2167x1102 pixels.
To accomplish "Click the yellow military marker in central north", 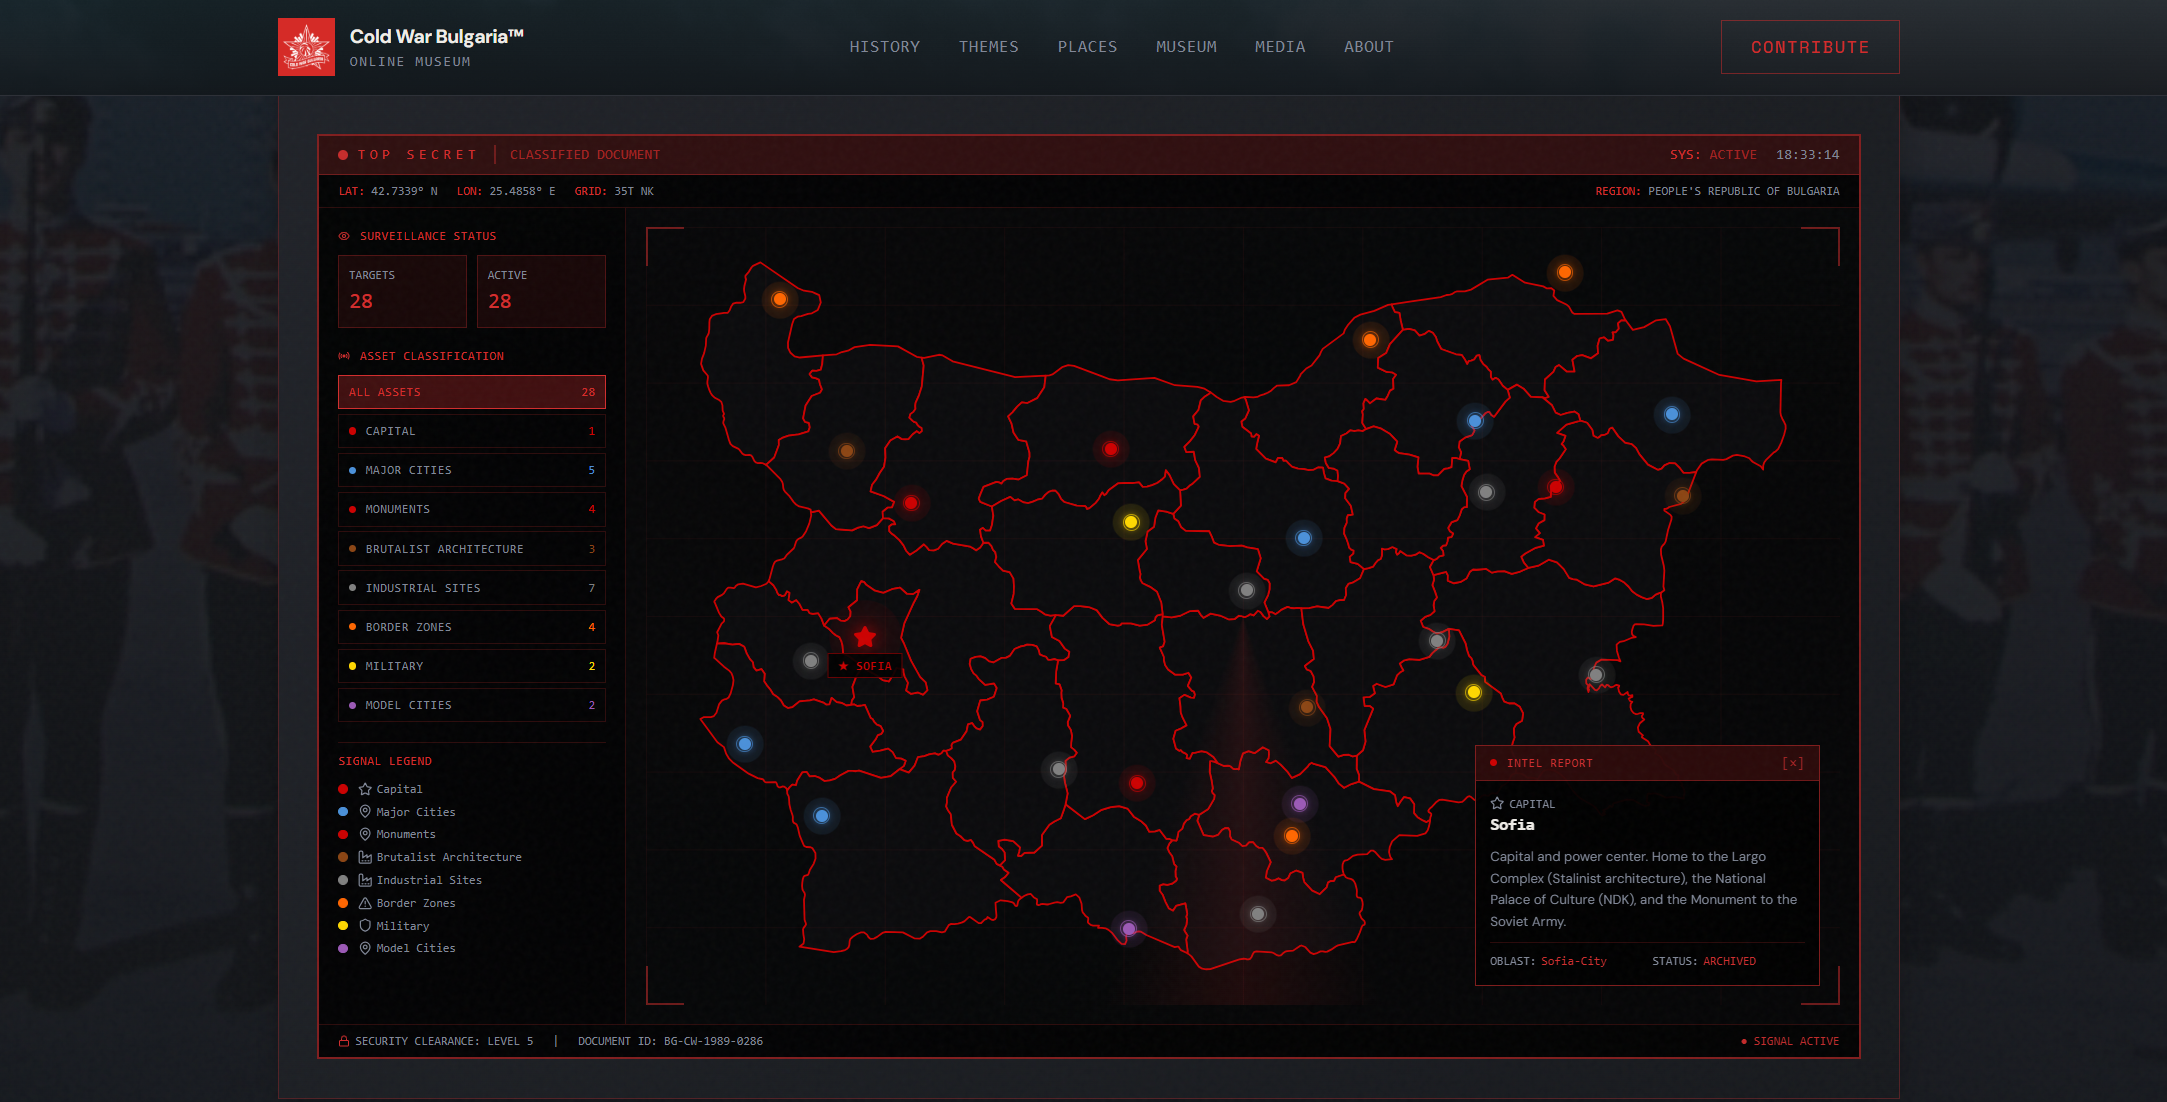I will (1131, 522).
